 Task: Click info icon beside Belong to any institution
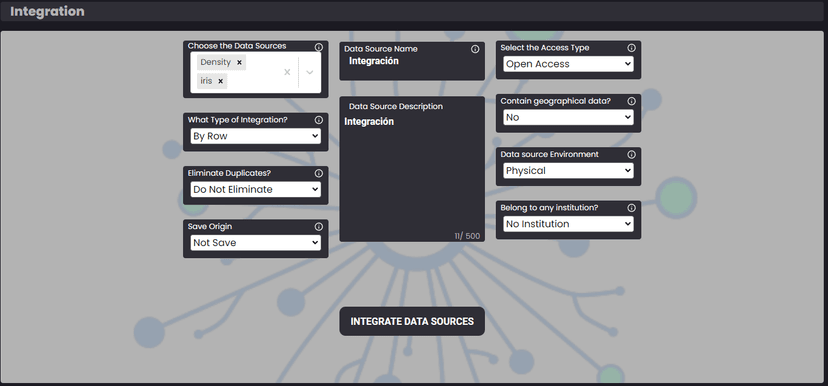click(x=631, y=208)
